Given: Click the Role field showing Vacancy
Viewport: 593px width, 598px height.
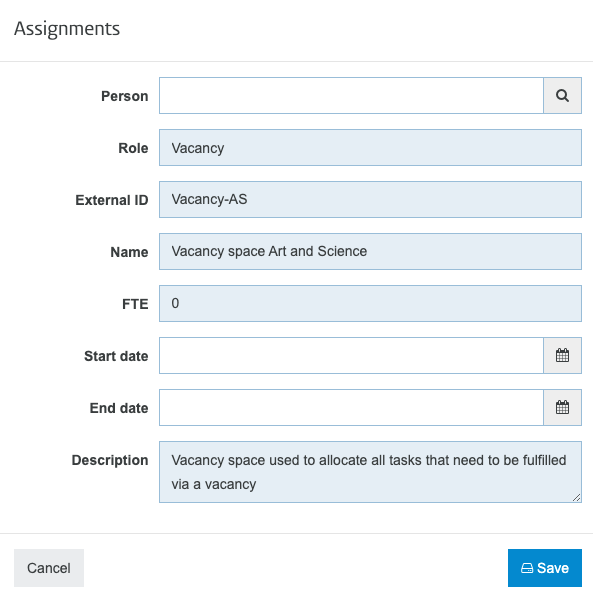Looking at the screenshot, I should click(x=370, y=148).
